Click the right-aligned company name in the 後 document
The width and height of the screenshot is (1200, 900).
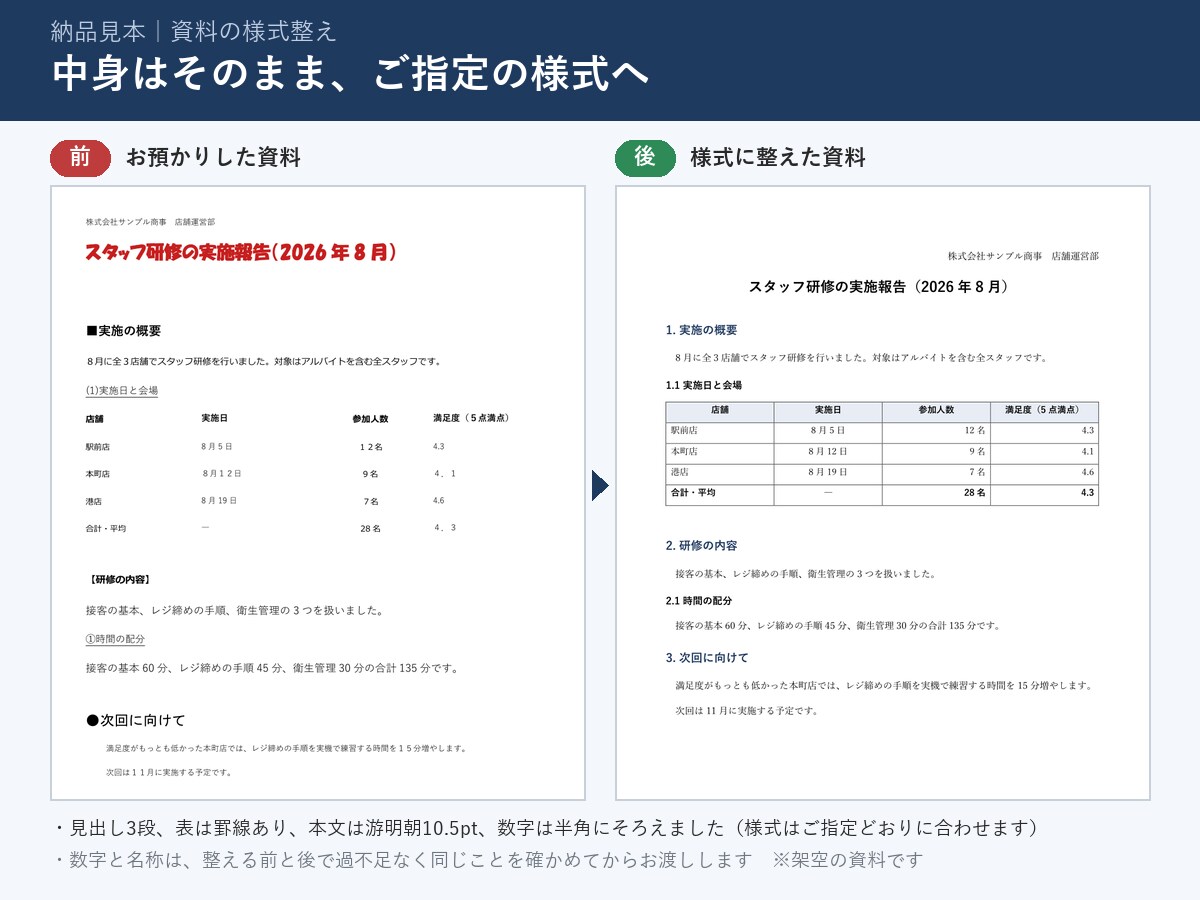1023,257
